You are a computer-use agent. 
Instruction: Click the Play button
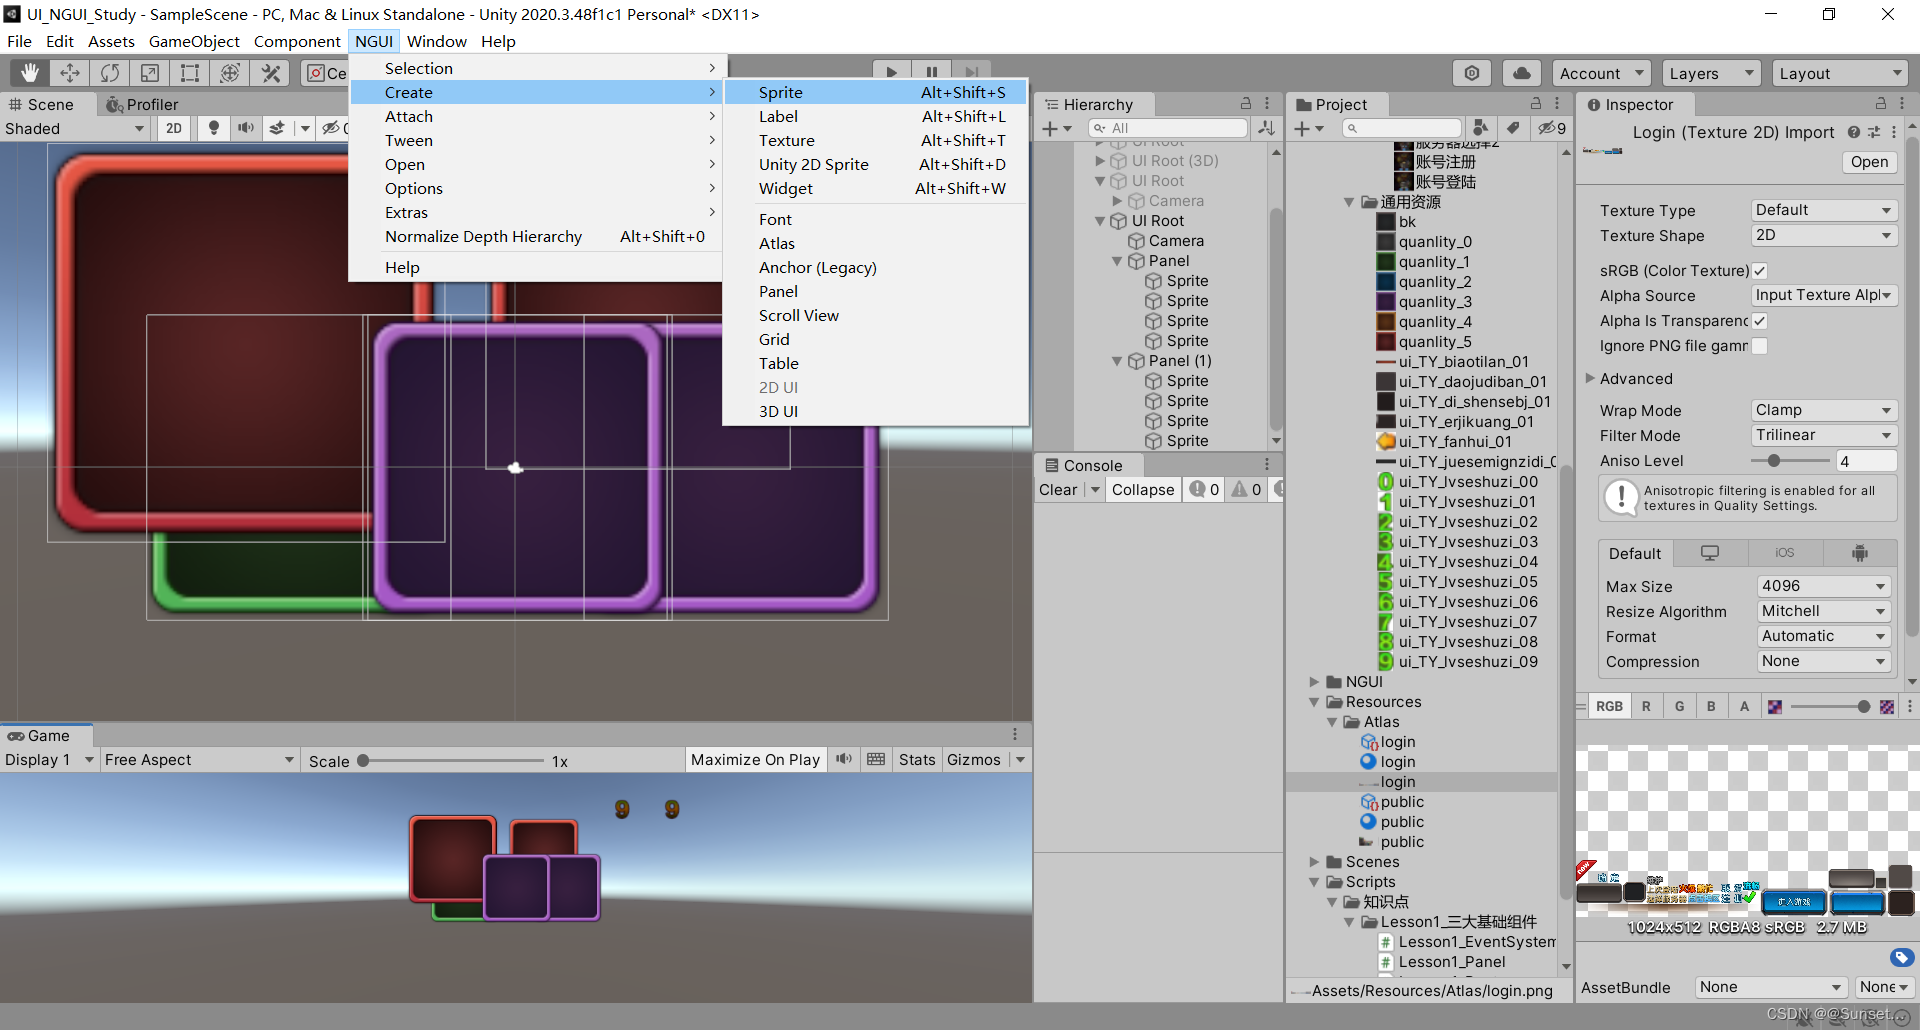point(891,72)
